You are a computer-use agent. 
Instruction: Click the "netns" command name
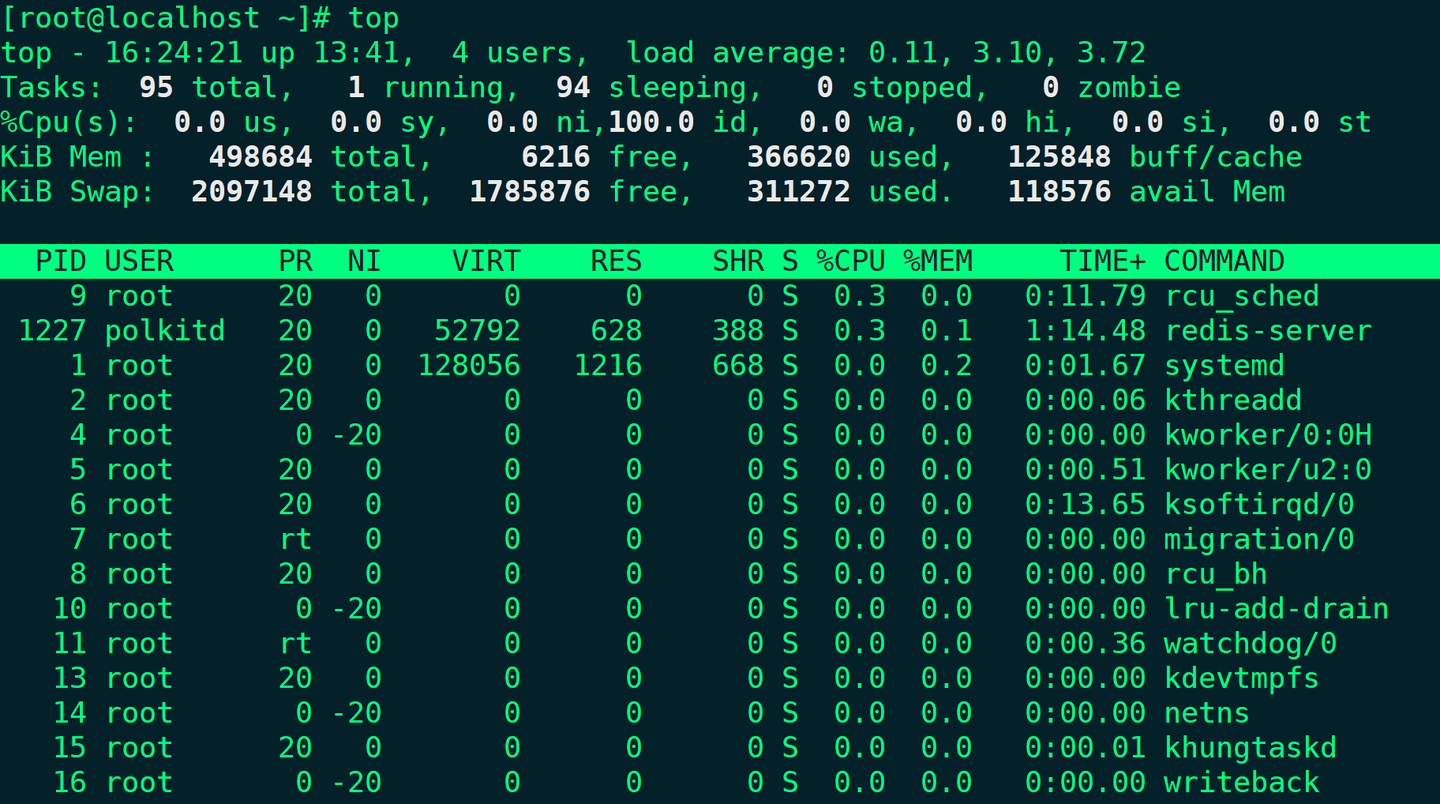[1207, 713]
